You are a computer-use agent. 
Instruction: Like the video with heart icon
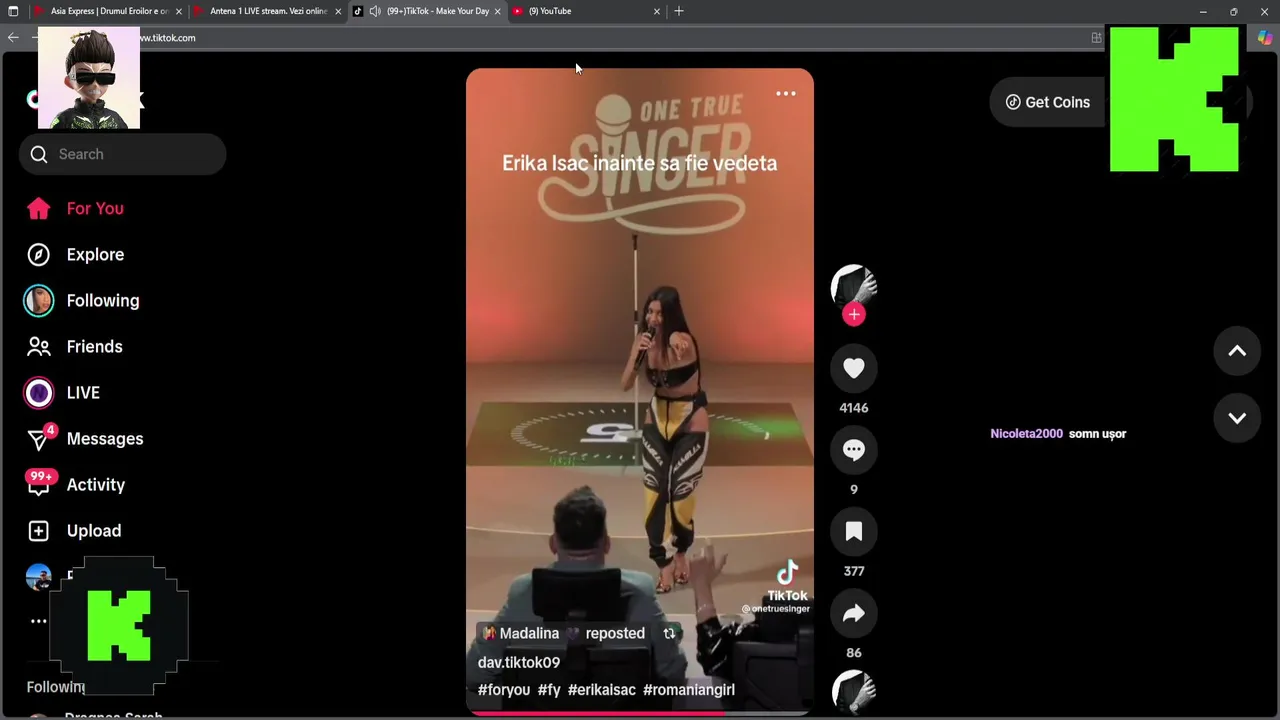[x=853, y=368]
